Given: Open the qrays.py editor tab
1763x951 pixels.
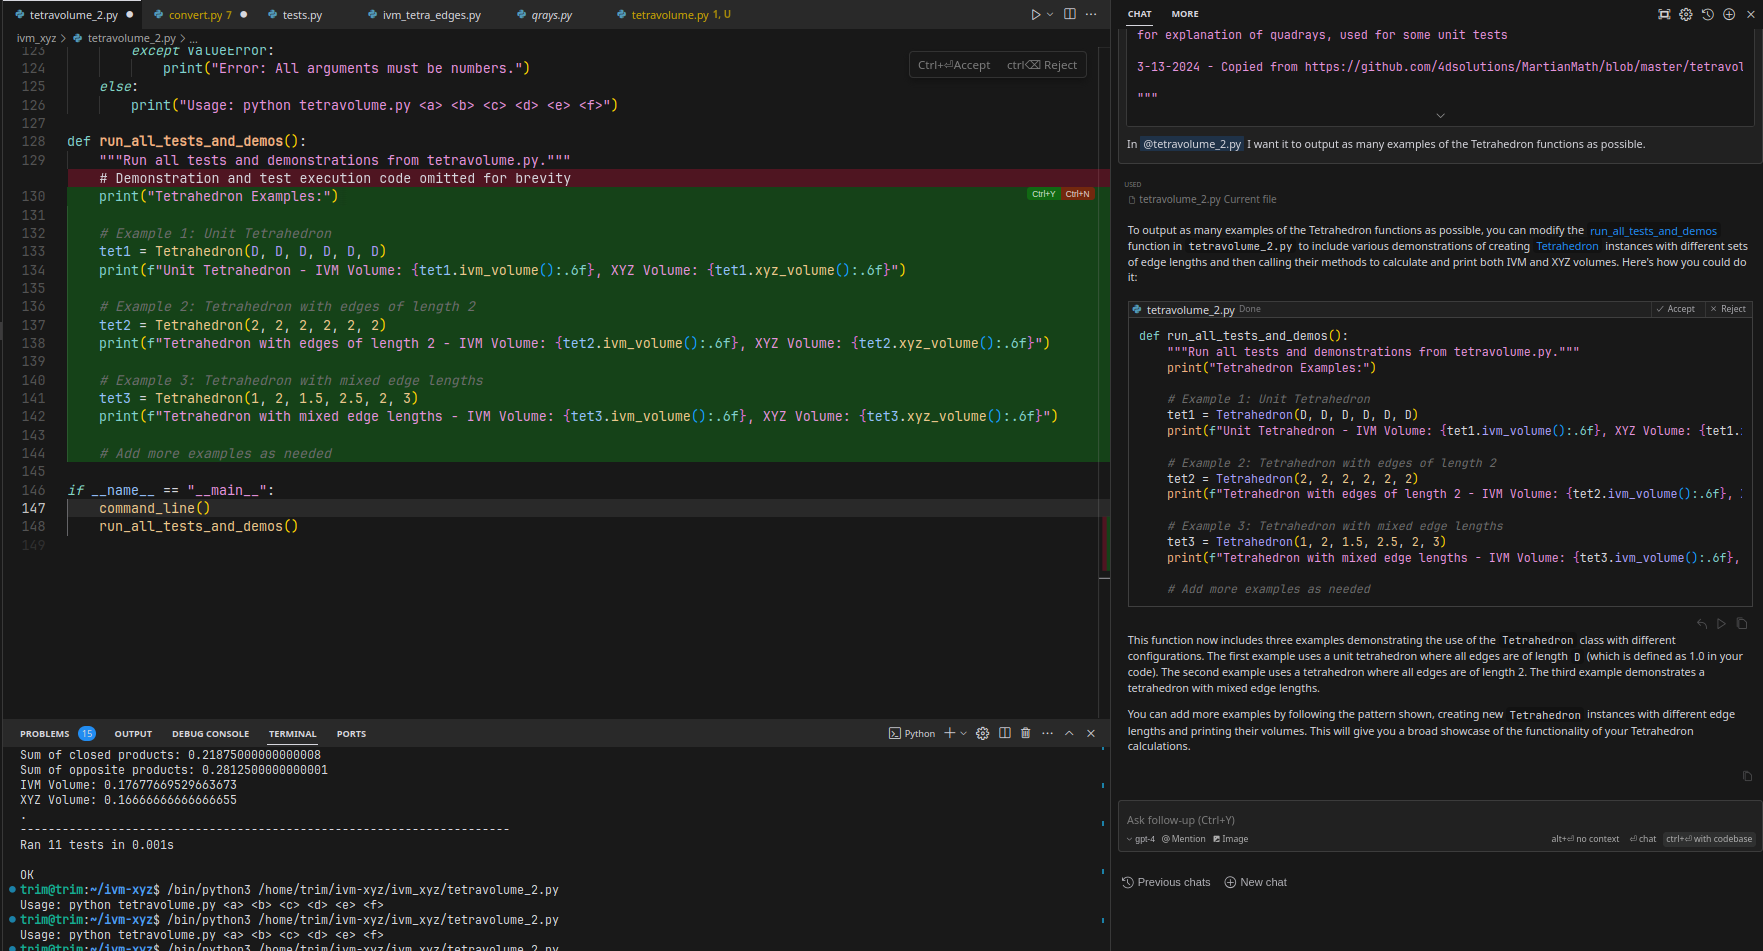Looking at the screenshot, I should click(551, 15).
